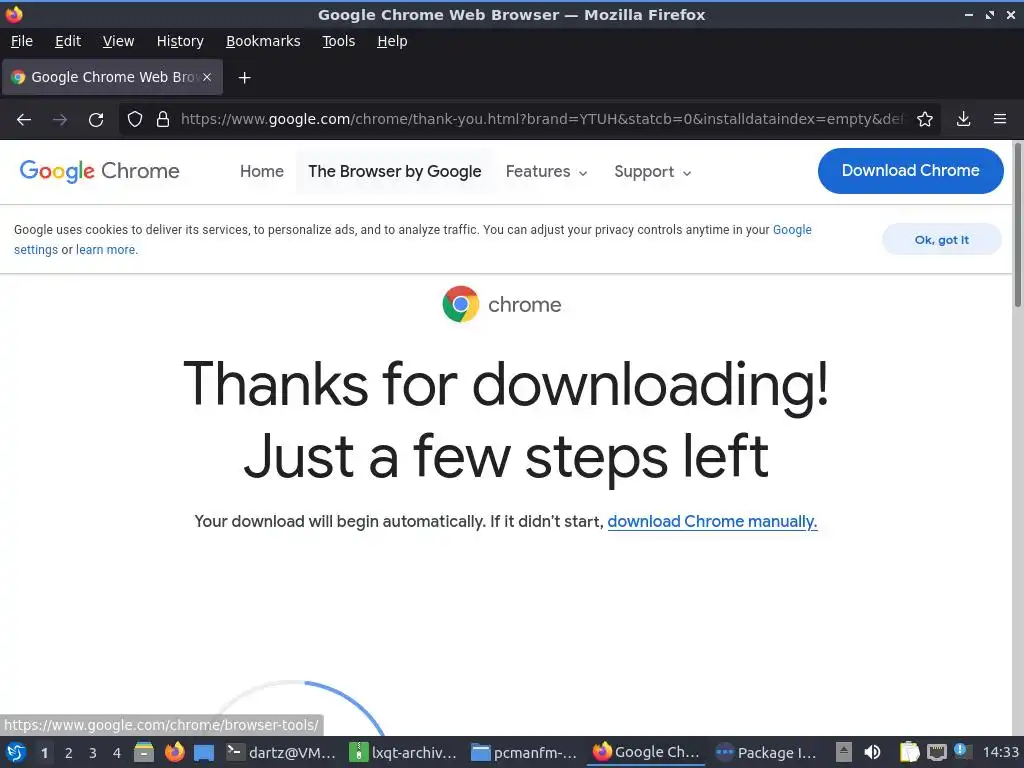Expand the Features dropdown
This screenshot has height=768, width=1024.
tap(547, 172)
